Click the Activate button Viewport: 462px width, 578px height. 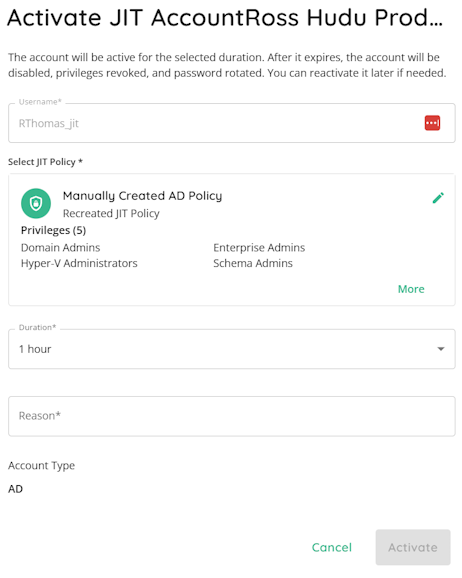pos(413,547)
